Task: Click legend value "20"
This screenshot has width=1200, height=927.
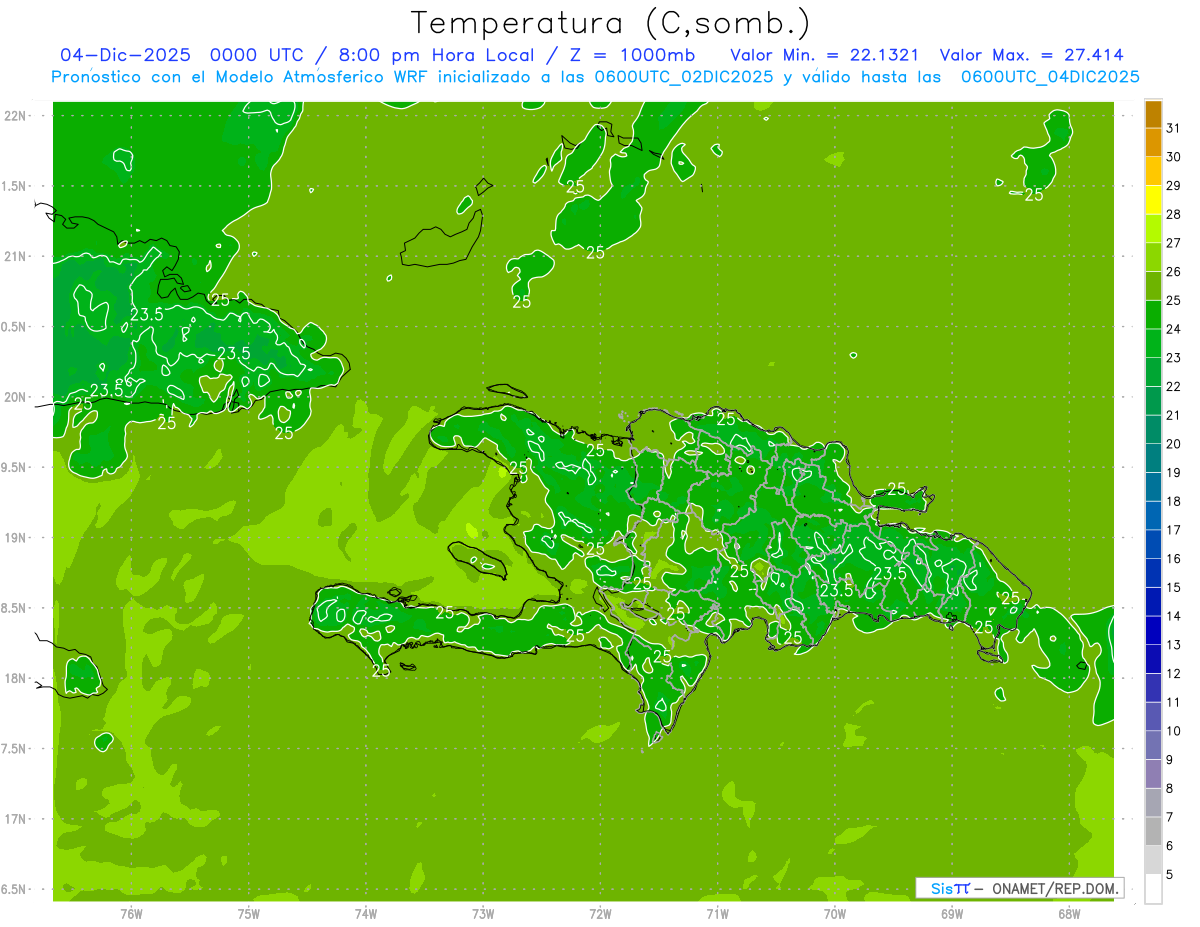Action: pyautogui.click(x=1174, y=444)
